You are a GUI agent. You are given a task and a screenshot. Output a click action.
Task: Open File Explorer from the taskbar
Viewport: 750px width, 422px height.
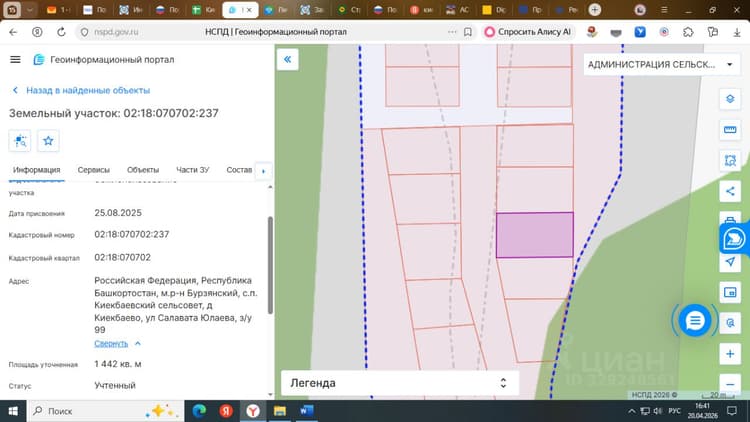pyautogui.click(x=279, y=411)
